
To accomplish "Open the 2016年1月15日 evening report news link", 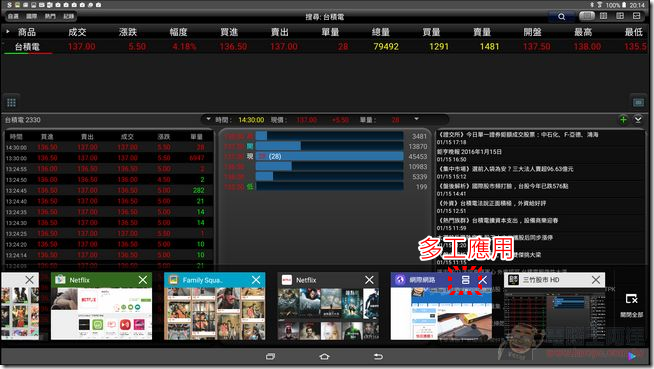I will tap(469, 152).
